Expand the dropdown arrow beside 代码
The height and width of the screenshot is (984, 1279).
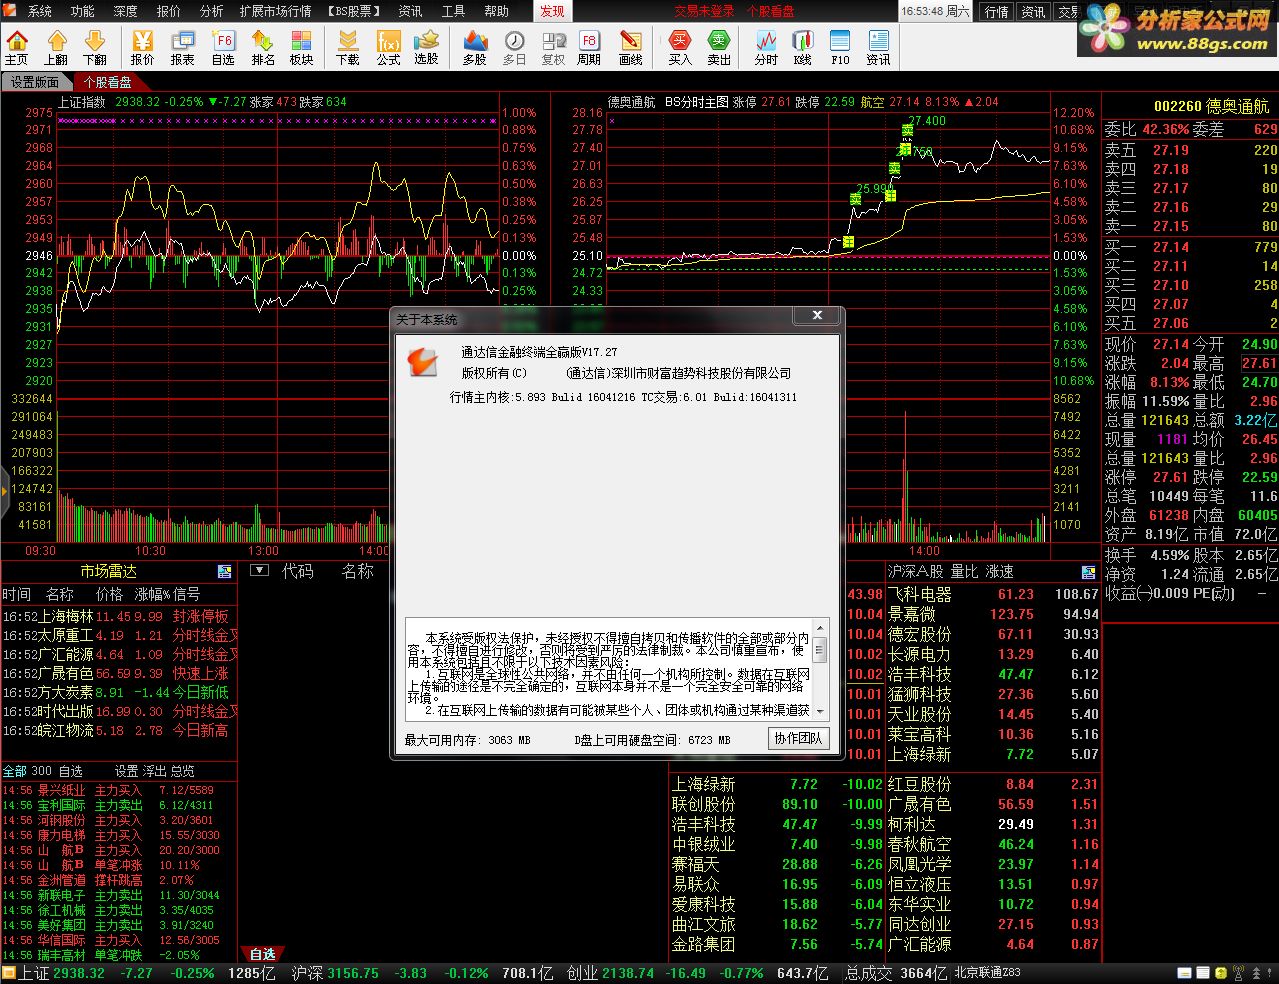click(259, 571)
